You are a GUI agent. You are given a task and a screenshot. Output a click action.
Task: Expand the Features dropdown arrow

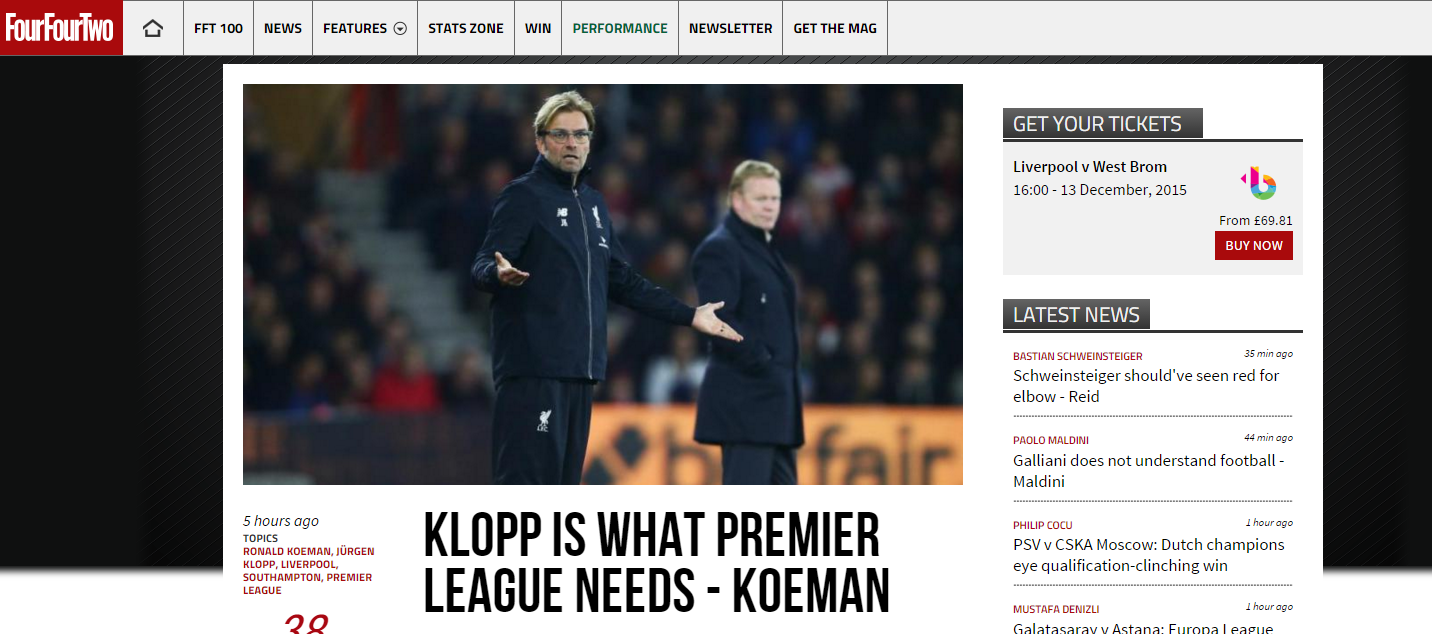(x=400, y=29)
